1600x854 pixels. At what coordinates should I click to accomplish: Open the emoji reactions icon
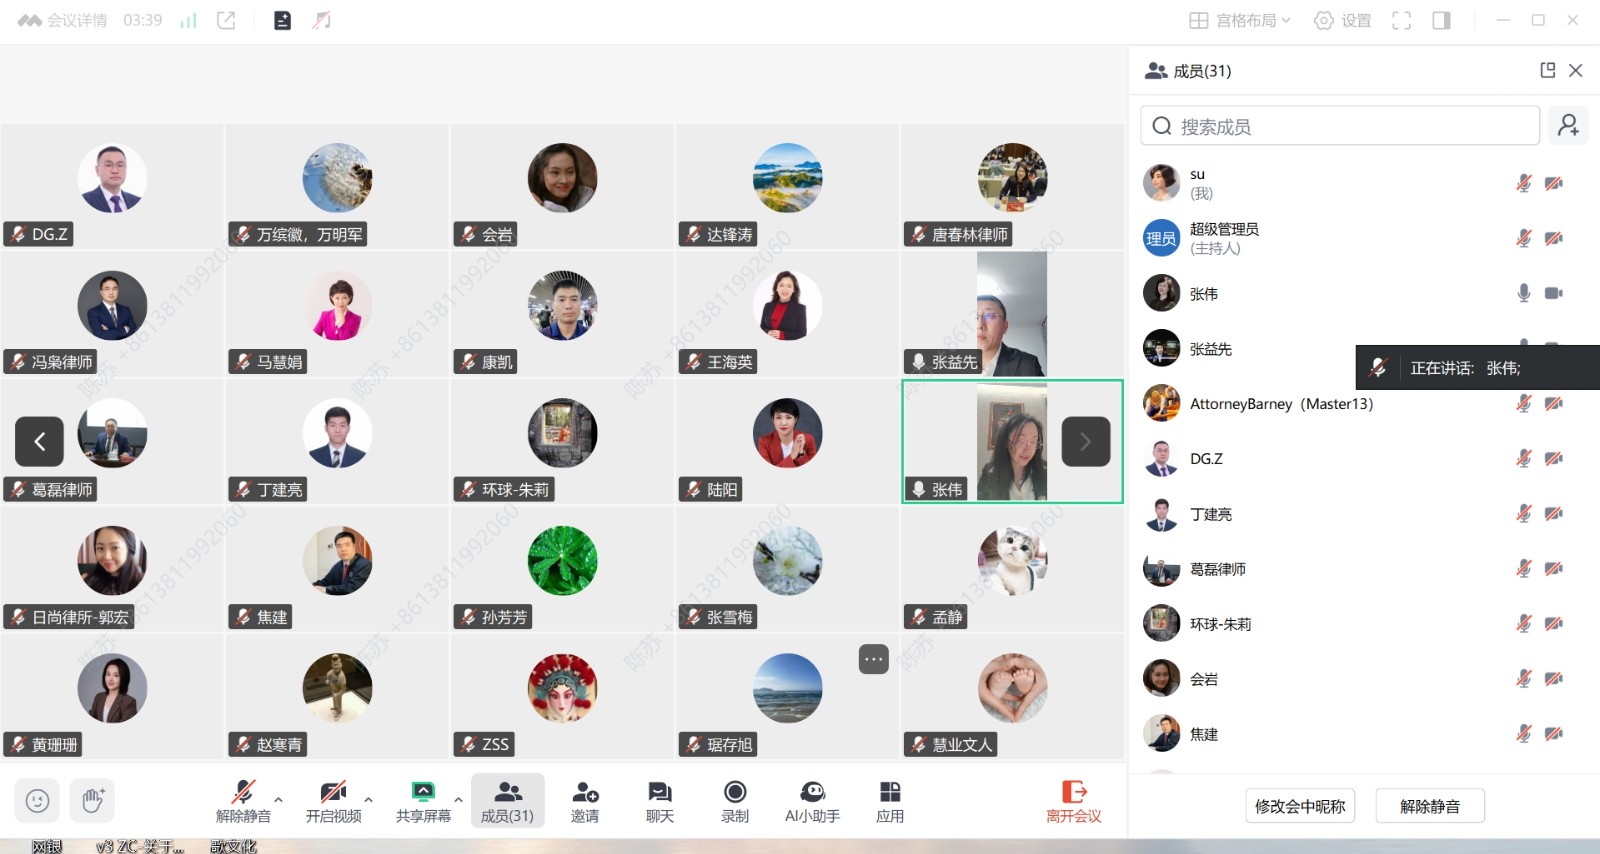37,801
